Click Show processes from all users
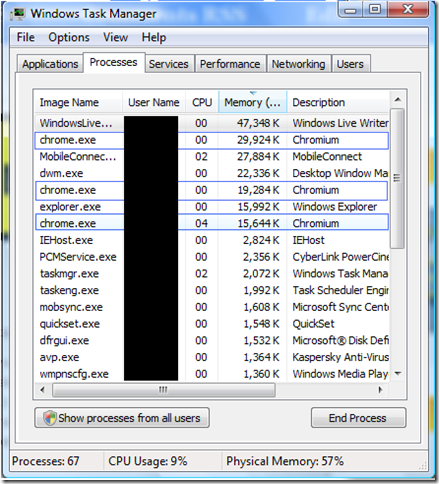 coord(122,418)
